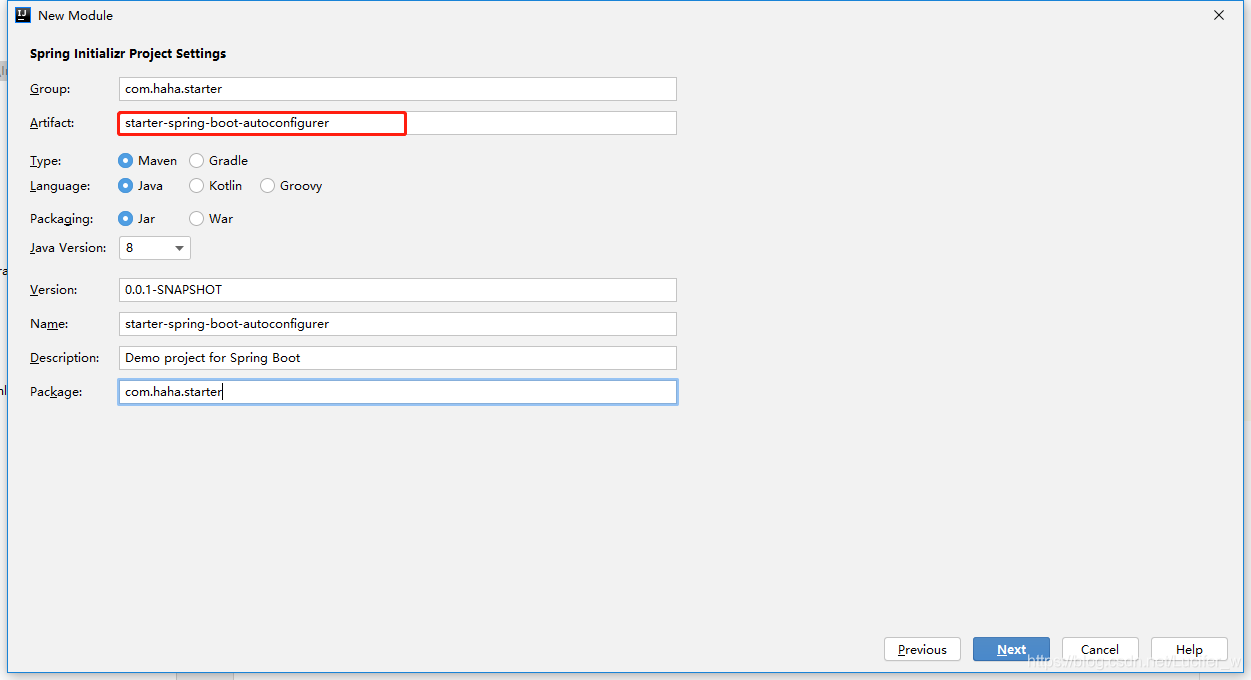Click the Name label
Screen dimensions: 1251x680
click(48, 324)
